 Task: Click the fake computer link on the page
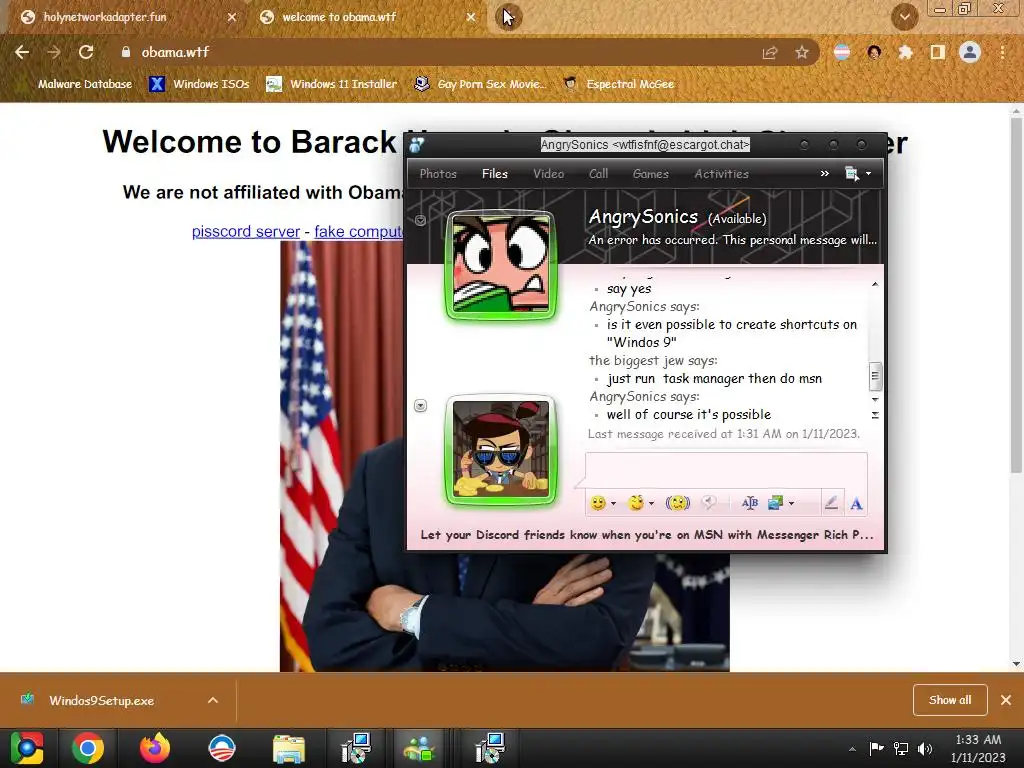(x=358, y=232)
